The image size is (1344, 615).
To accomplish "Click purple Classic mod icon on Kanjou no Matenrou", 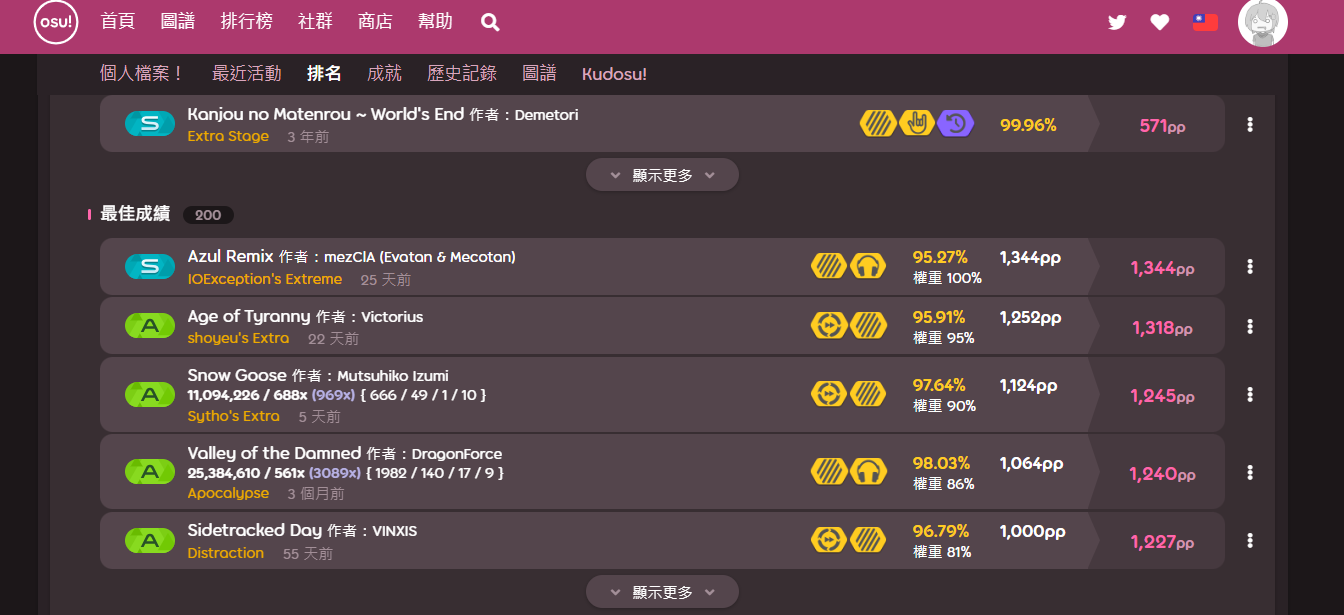I will (956, 124).
